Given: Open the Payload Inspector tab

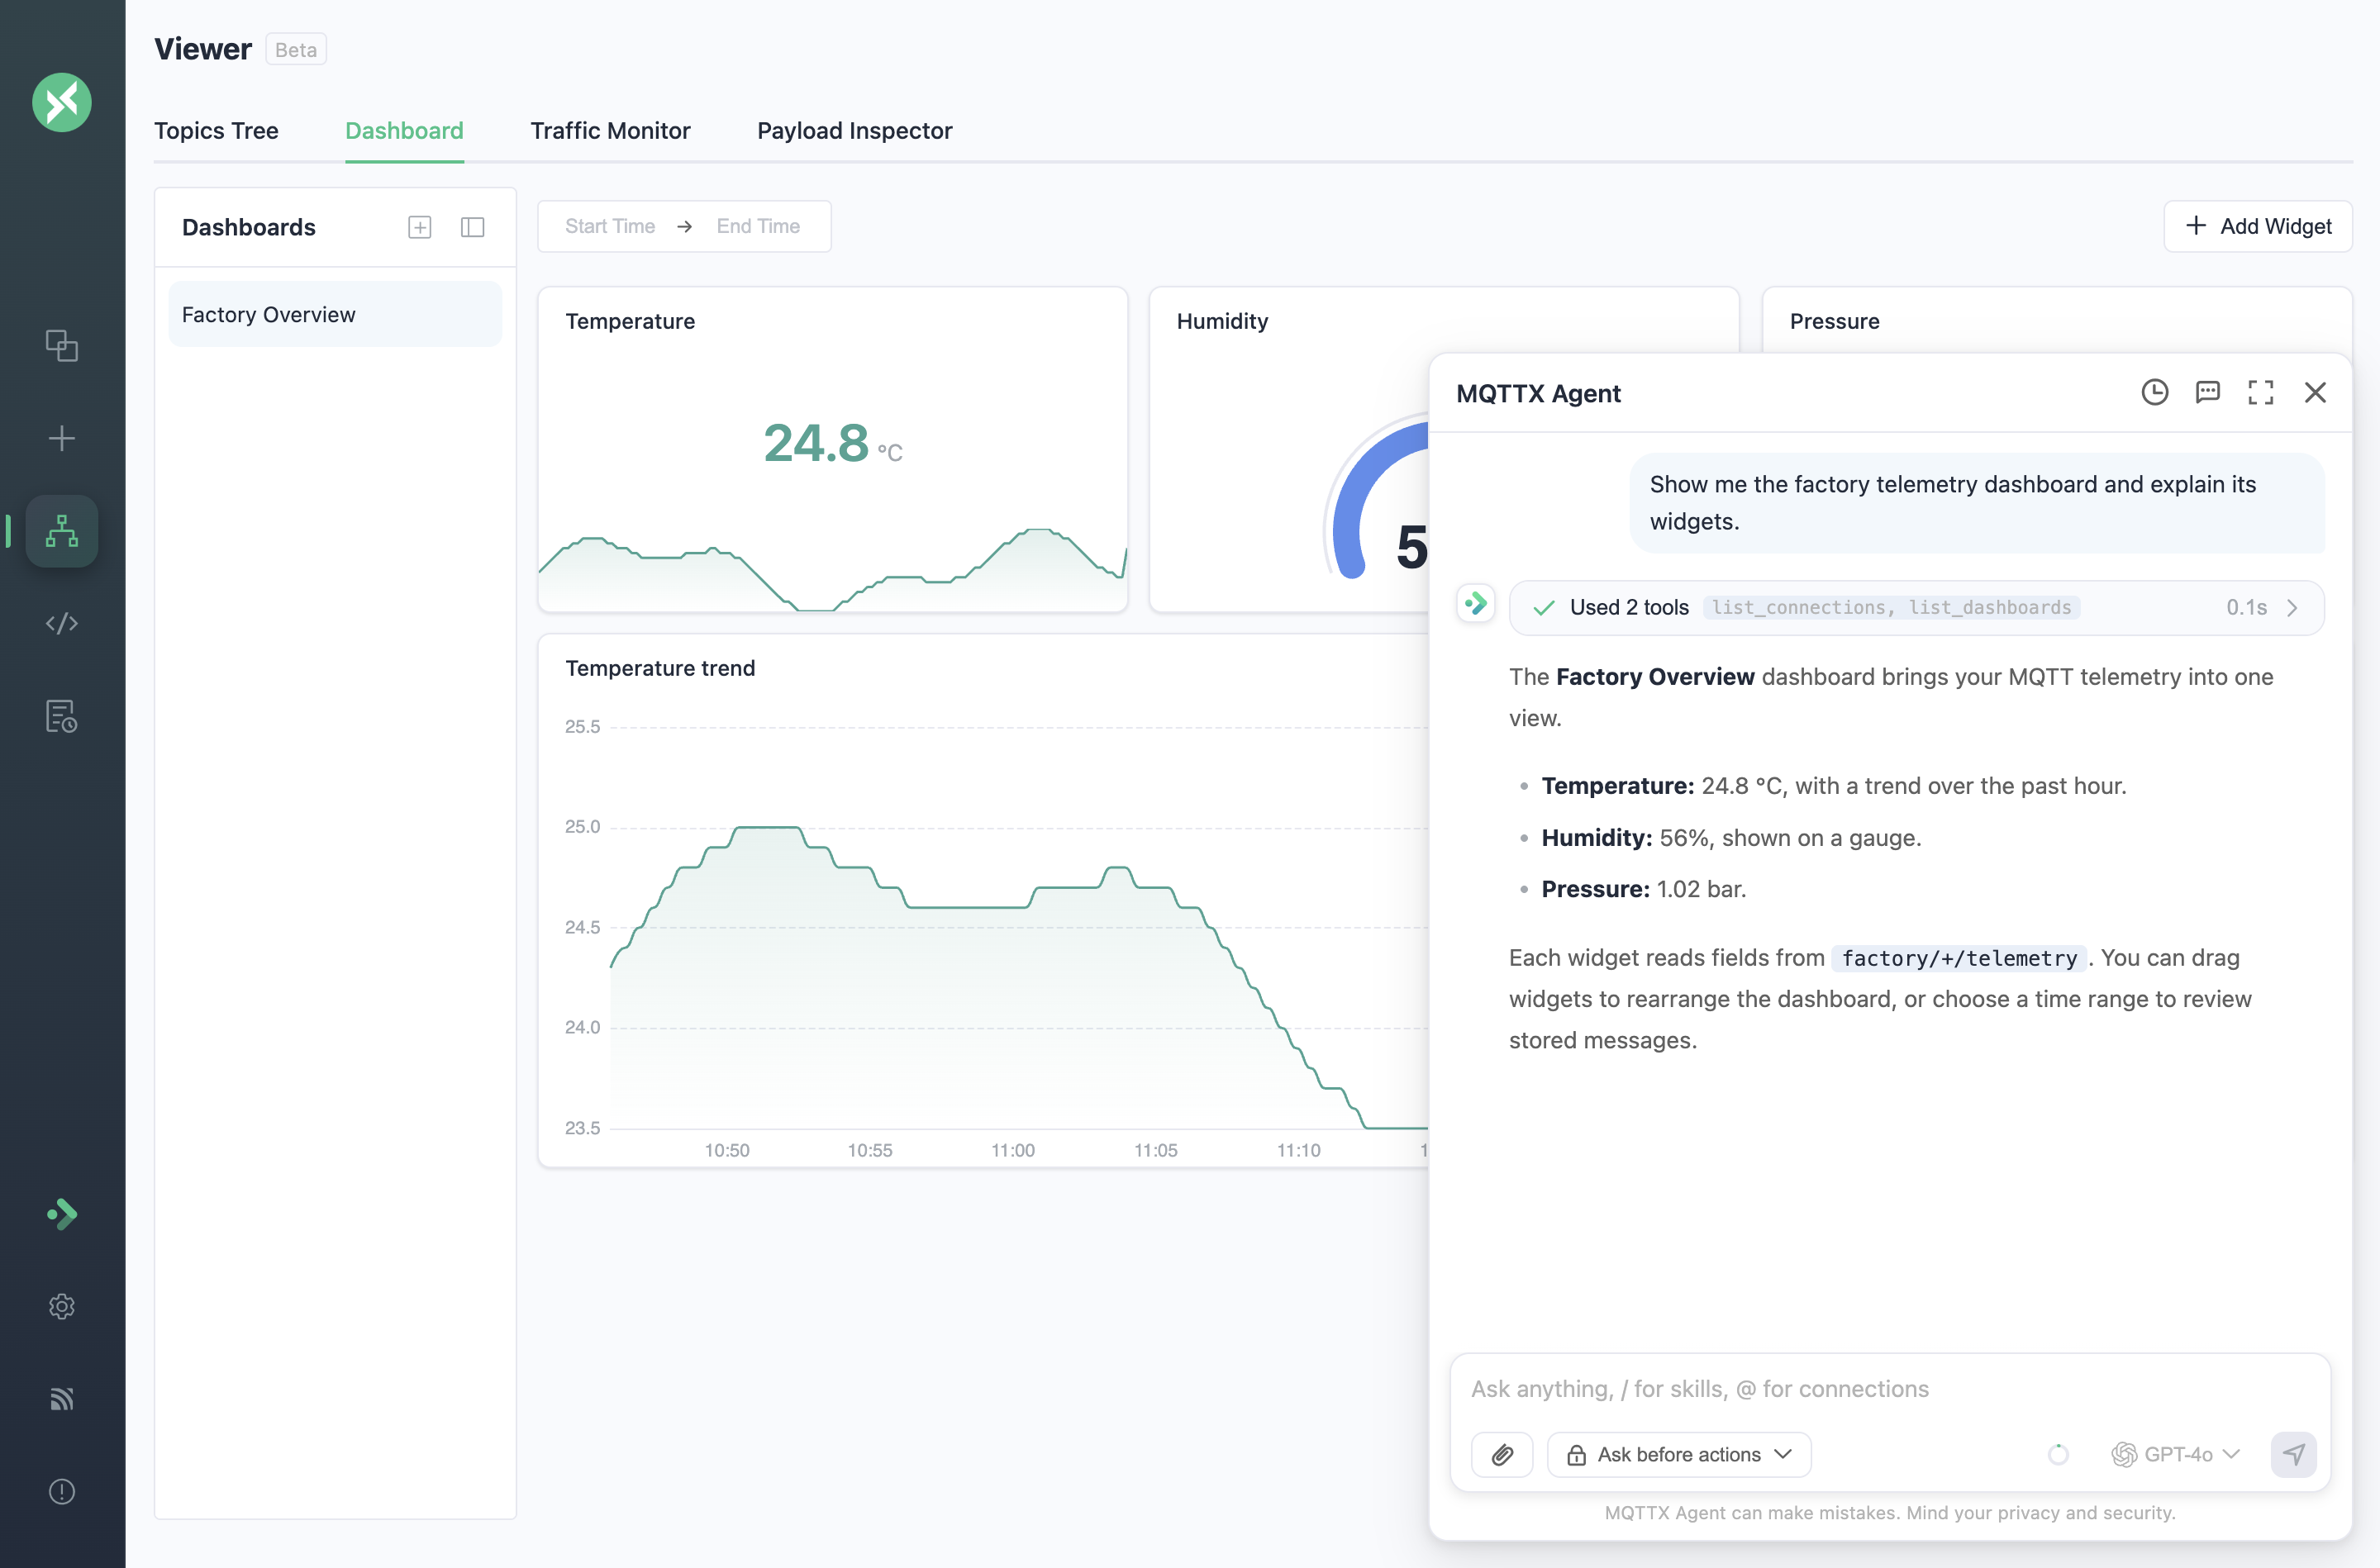Looking at the screenshot, I should tap(855, 131).
